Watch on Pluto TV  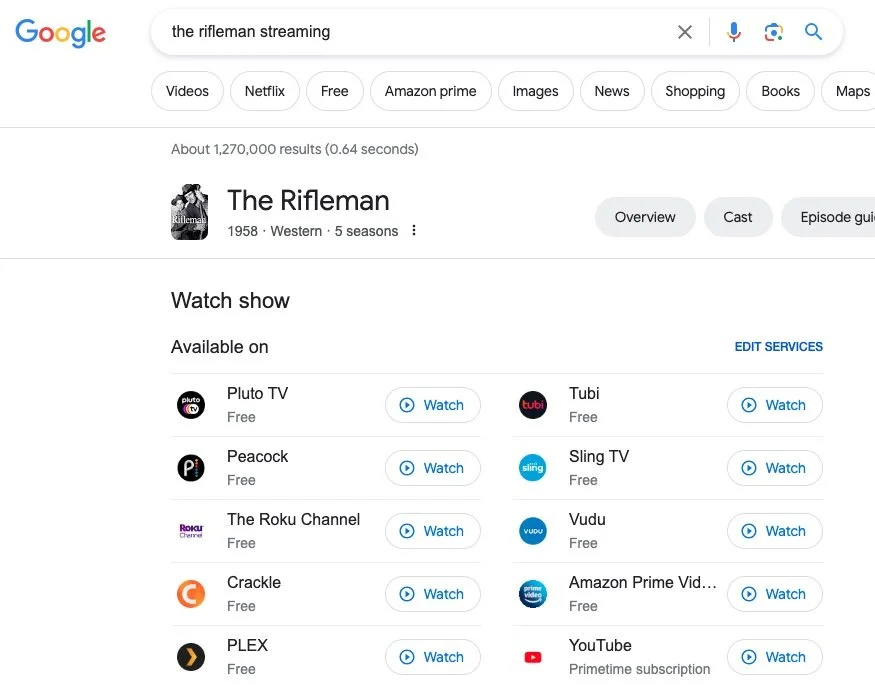(432, 405)
